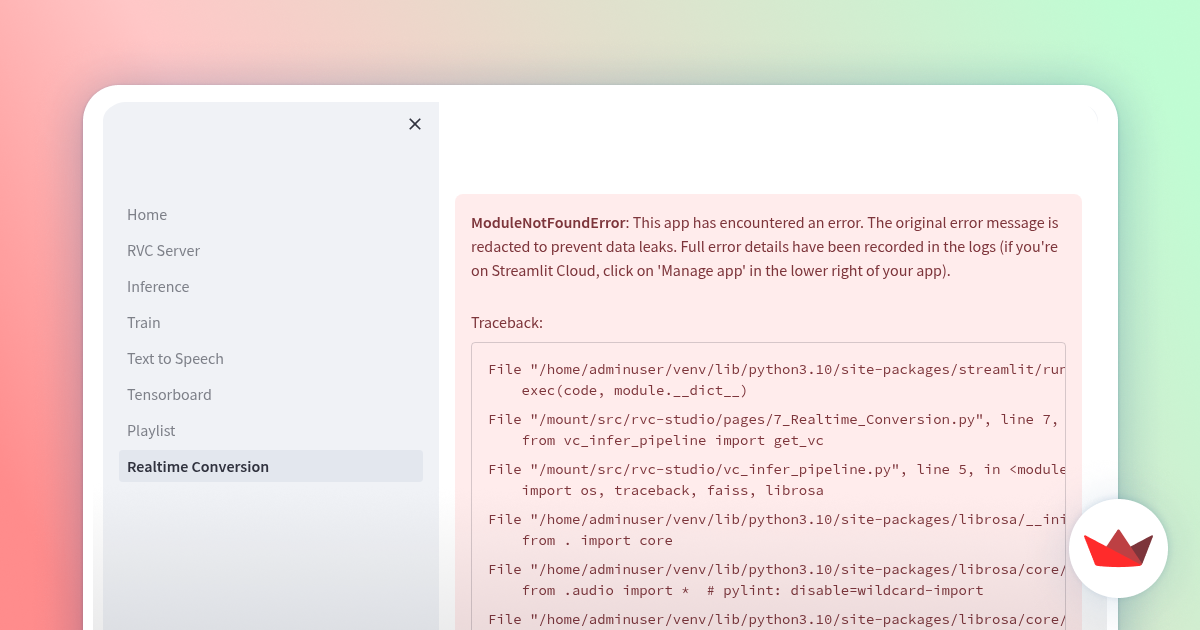Click the streamlit/run traceback file line
1200x630 pixels.
click(777, 369)
